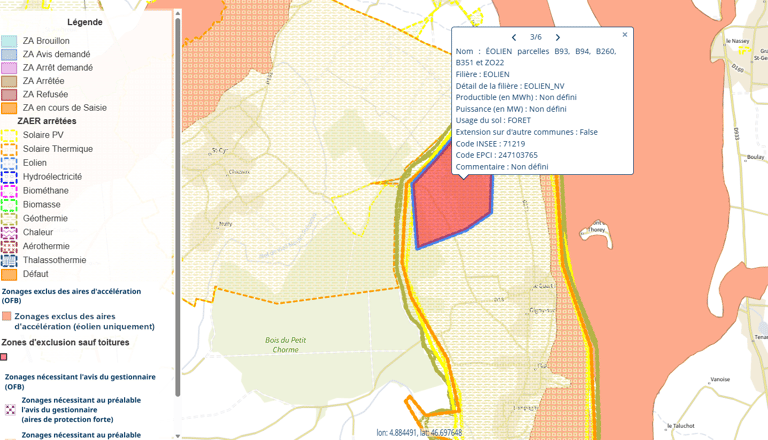768x440 pixels.
Task: Click the Hydroélectricité legend symbol
Action: pos(9,177)
